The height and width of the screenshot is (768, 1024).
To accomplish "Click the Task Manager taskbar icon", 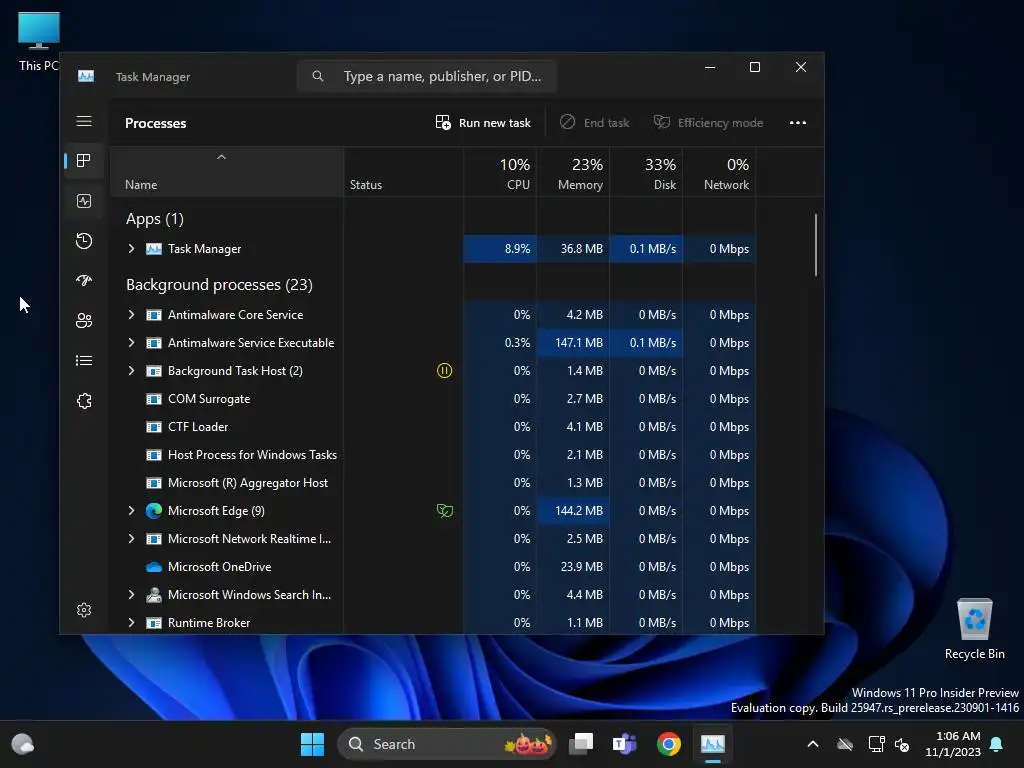I will click(712, 744).
